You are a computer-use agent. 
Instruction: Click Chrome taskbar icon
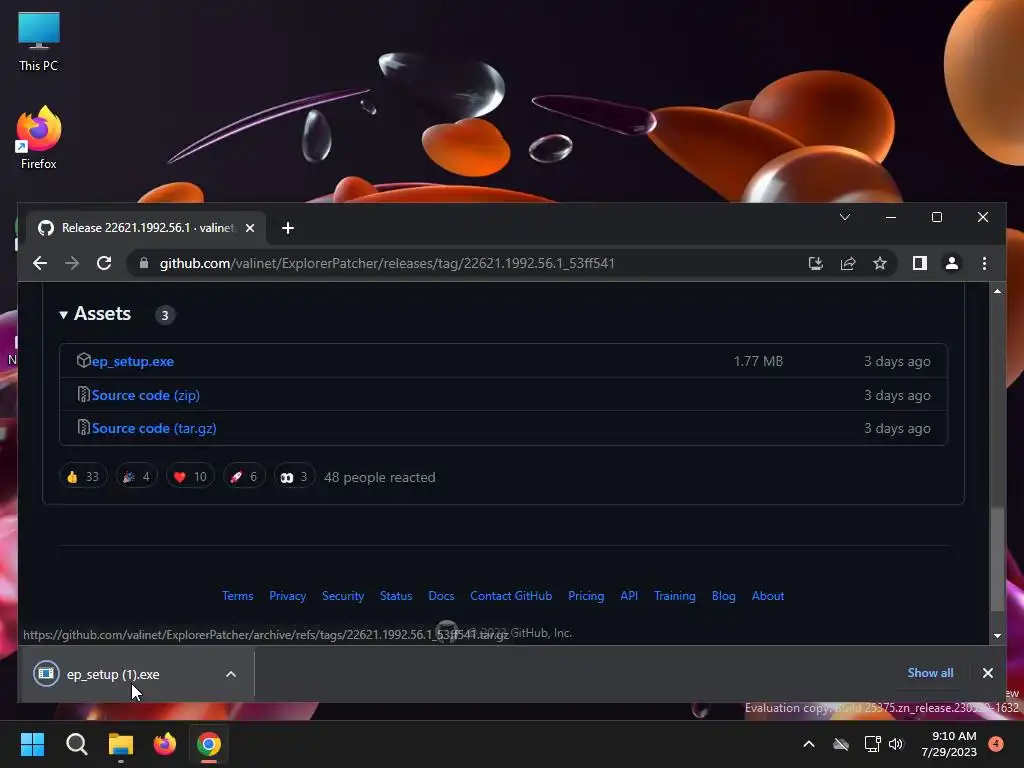[209, 744]
